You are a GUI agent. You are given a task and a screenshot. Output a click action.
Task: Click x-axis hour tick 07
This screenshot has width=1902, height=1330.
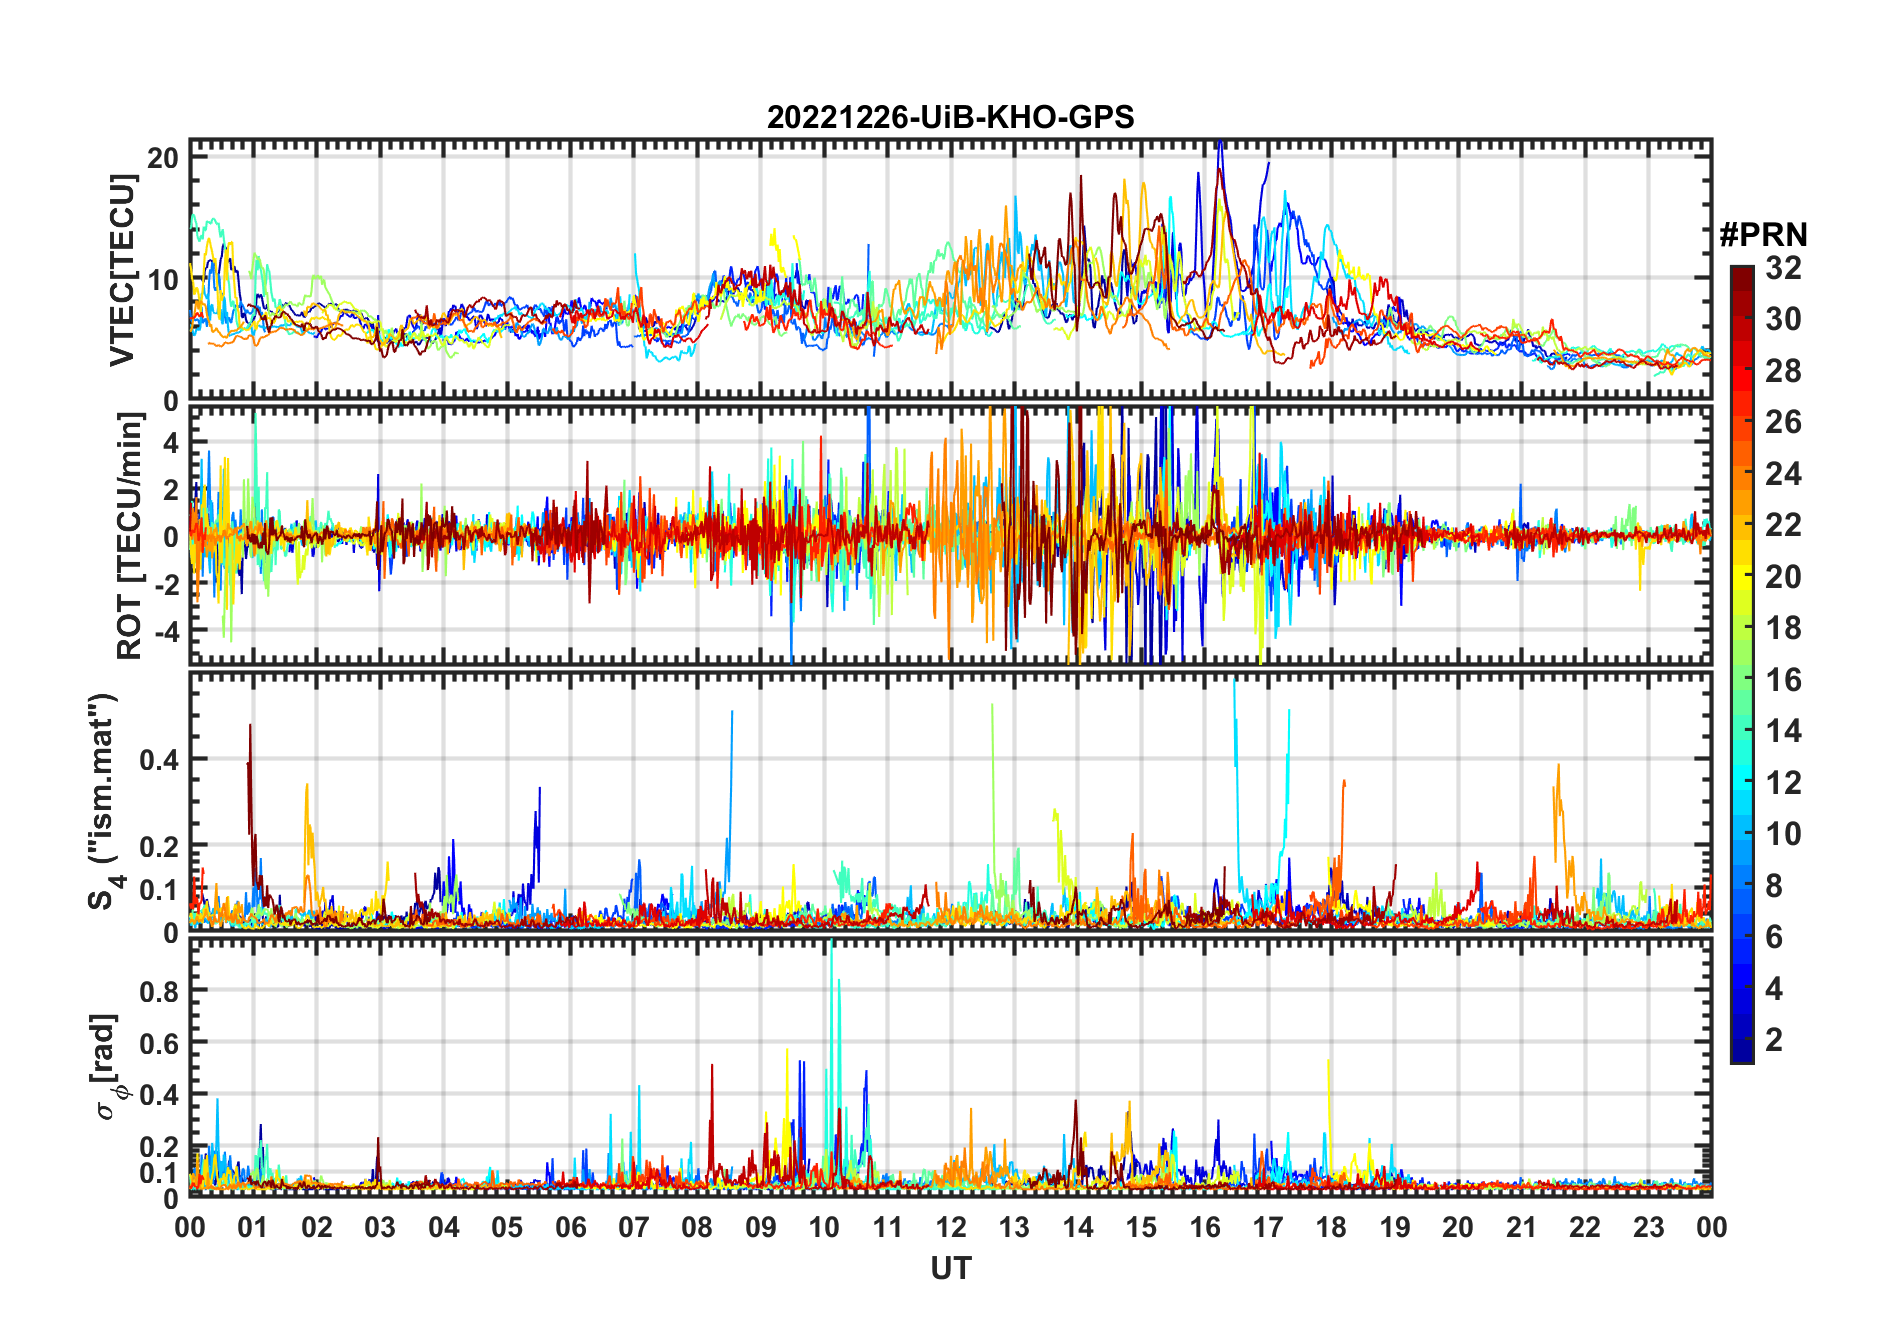tap(634, 1227)
